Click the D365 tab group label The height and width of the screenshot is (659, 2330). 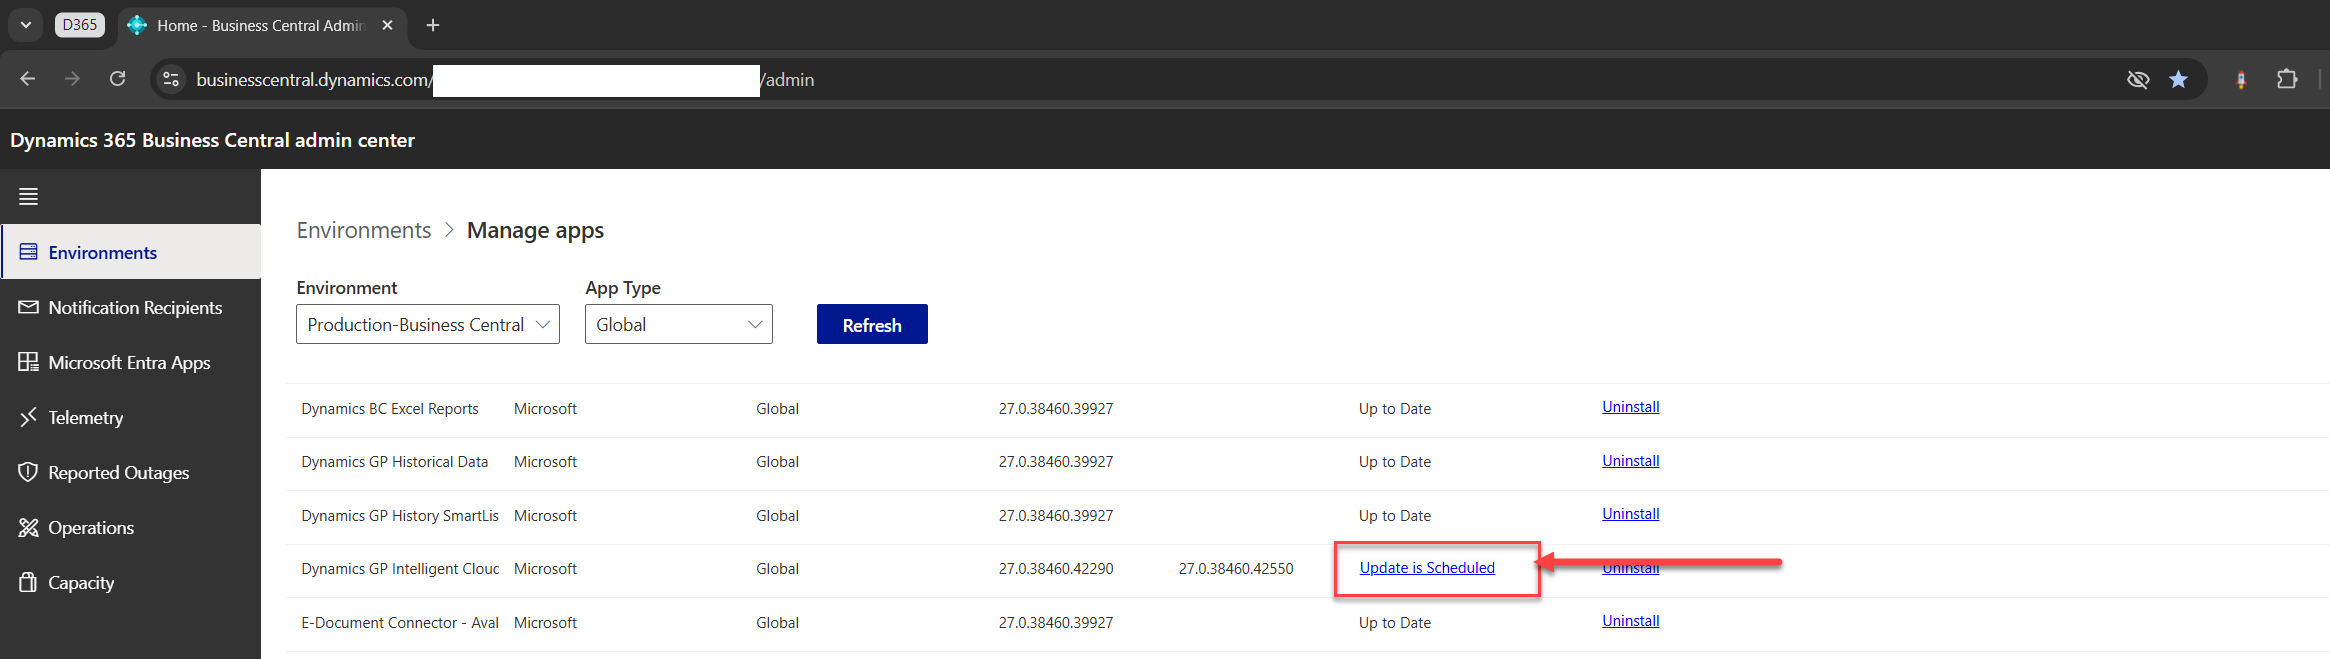pos(80,25)
